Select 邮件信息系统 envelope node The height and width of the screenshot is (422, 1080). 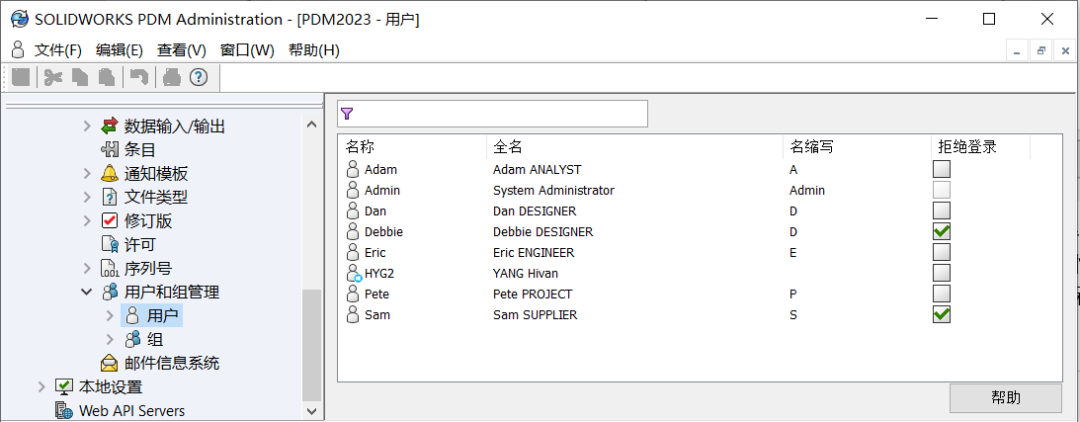point(171,363)
